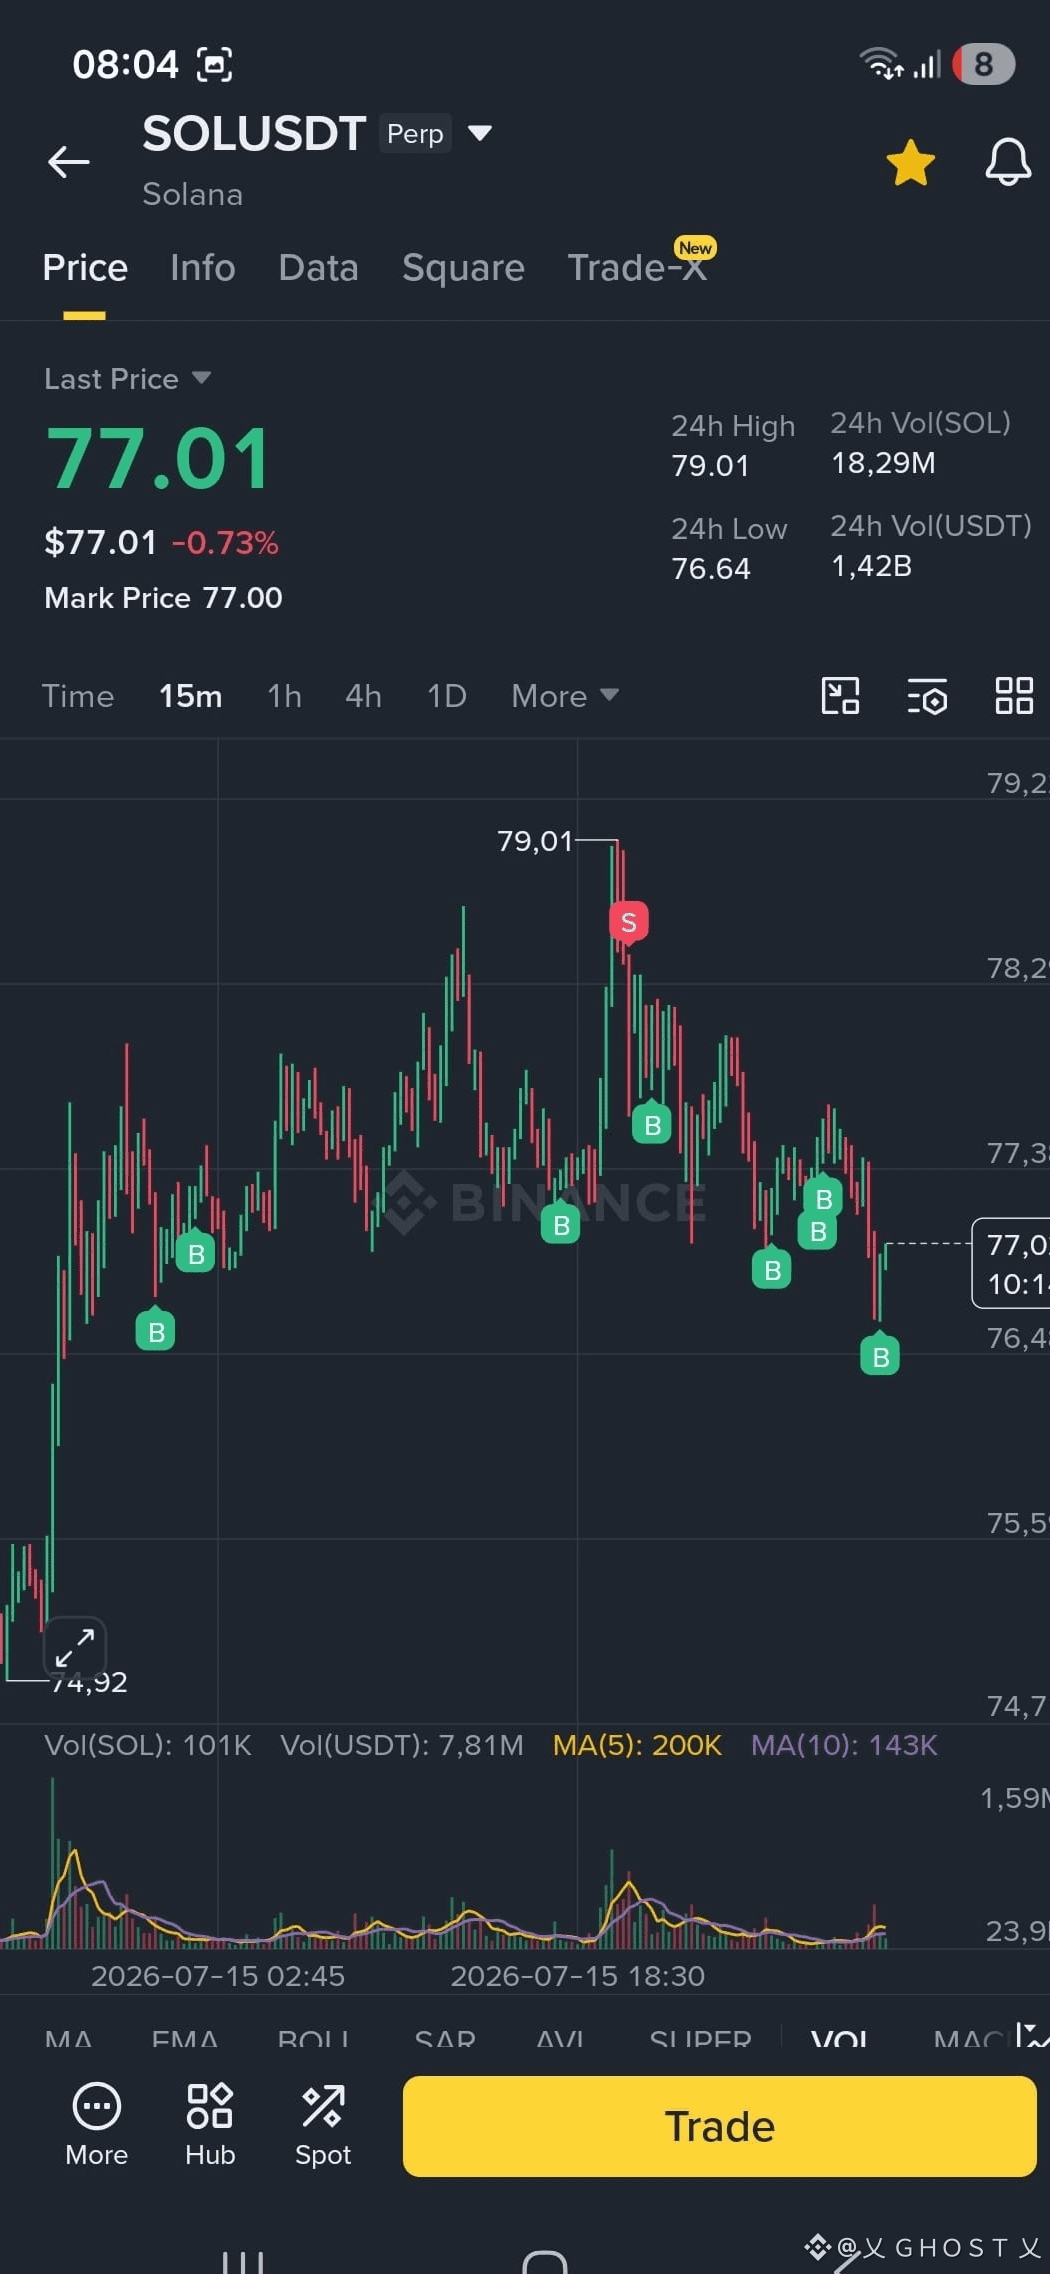Open price alerts via bell icon
The width and height of the screenshot is (1050, 2274).
tap(1008, 162)
